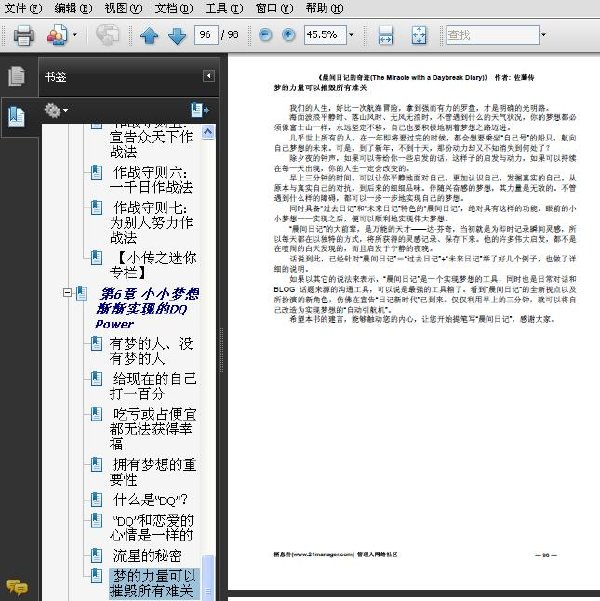Select the Bookmarks panel icon in sidebar
Image resolution: width=600 pixels, height=601 pixels.
(16, 117)
